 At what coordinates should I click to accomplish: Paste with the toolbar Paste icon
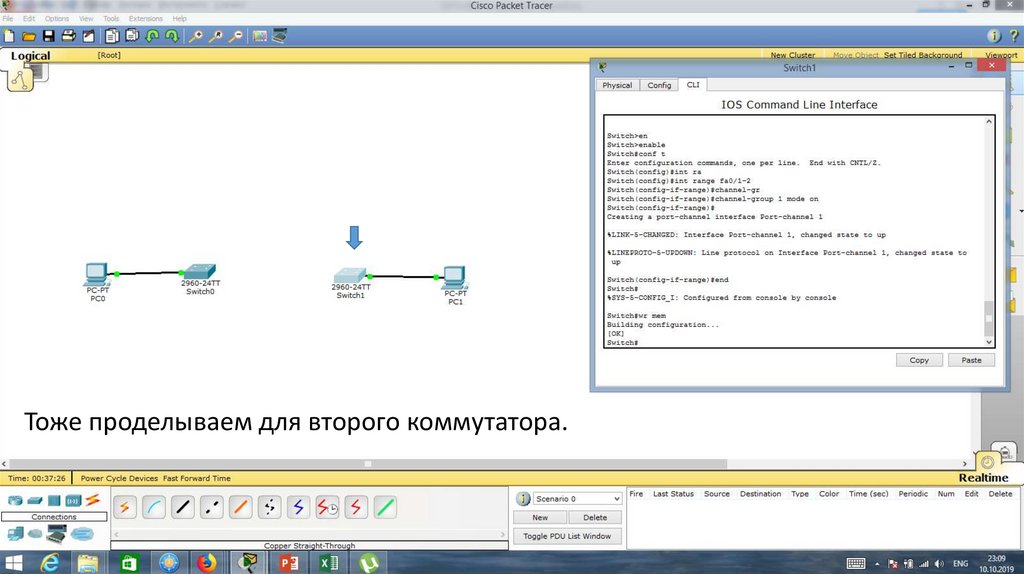(132, 37)
